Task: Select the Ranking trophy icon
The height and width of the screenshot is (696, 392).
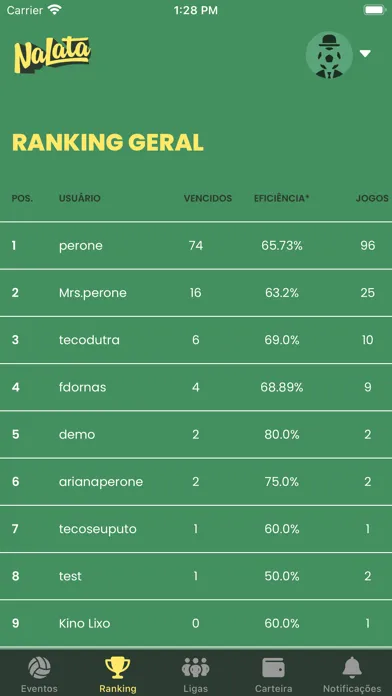Action: (x=118, y=668)
